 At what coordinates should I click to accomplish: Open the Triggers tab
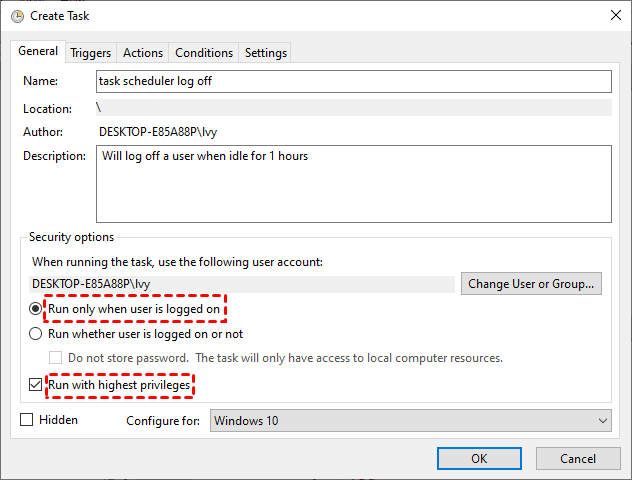point(90,53)
